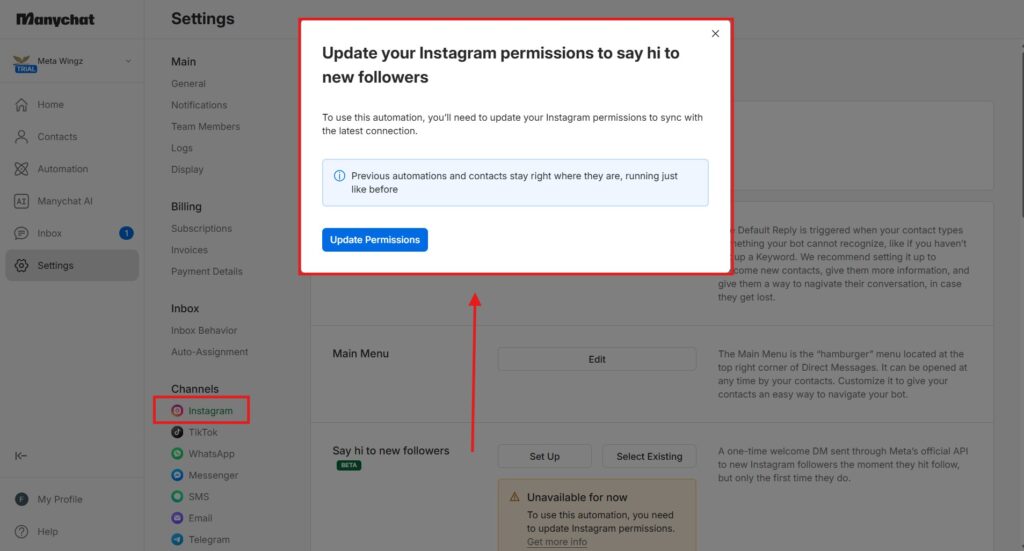The height and width of the screenshot is (551, 1024).
Task: Click the Help question mark icon
Action: pos(22,531)
